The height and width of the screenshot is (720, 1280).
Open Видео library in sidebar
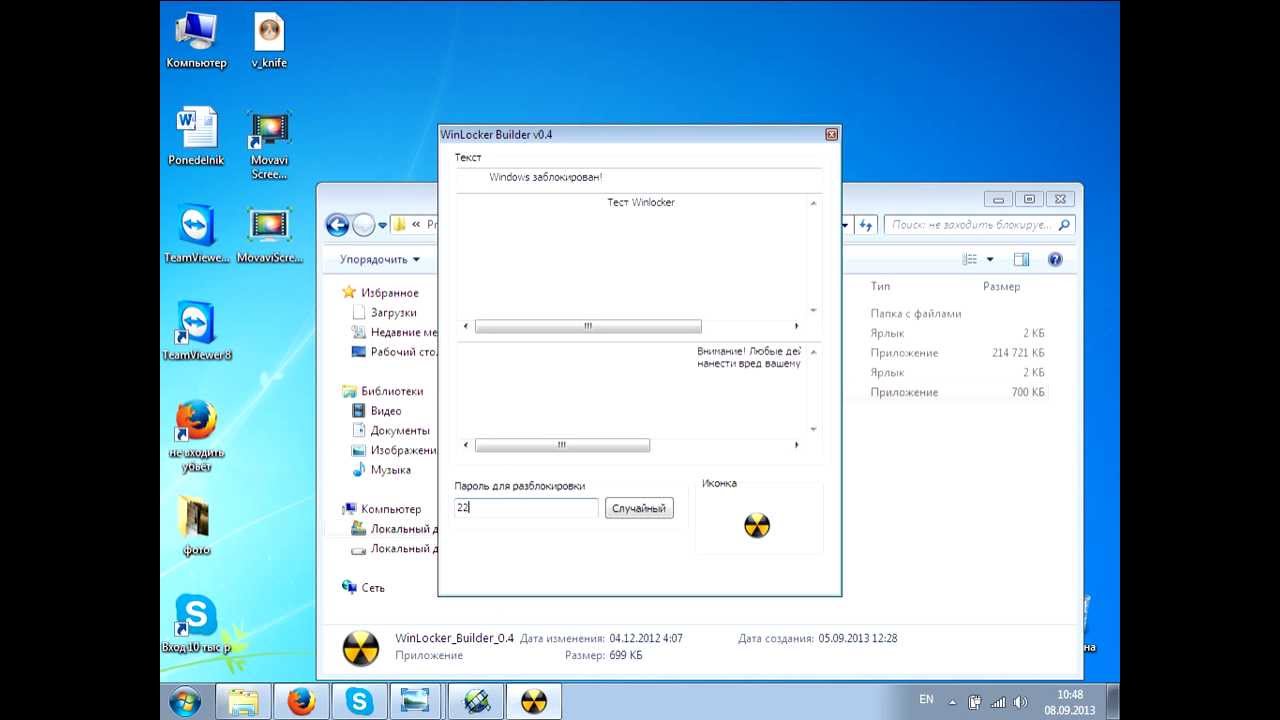[377, 411]
